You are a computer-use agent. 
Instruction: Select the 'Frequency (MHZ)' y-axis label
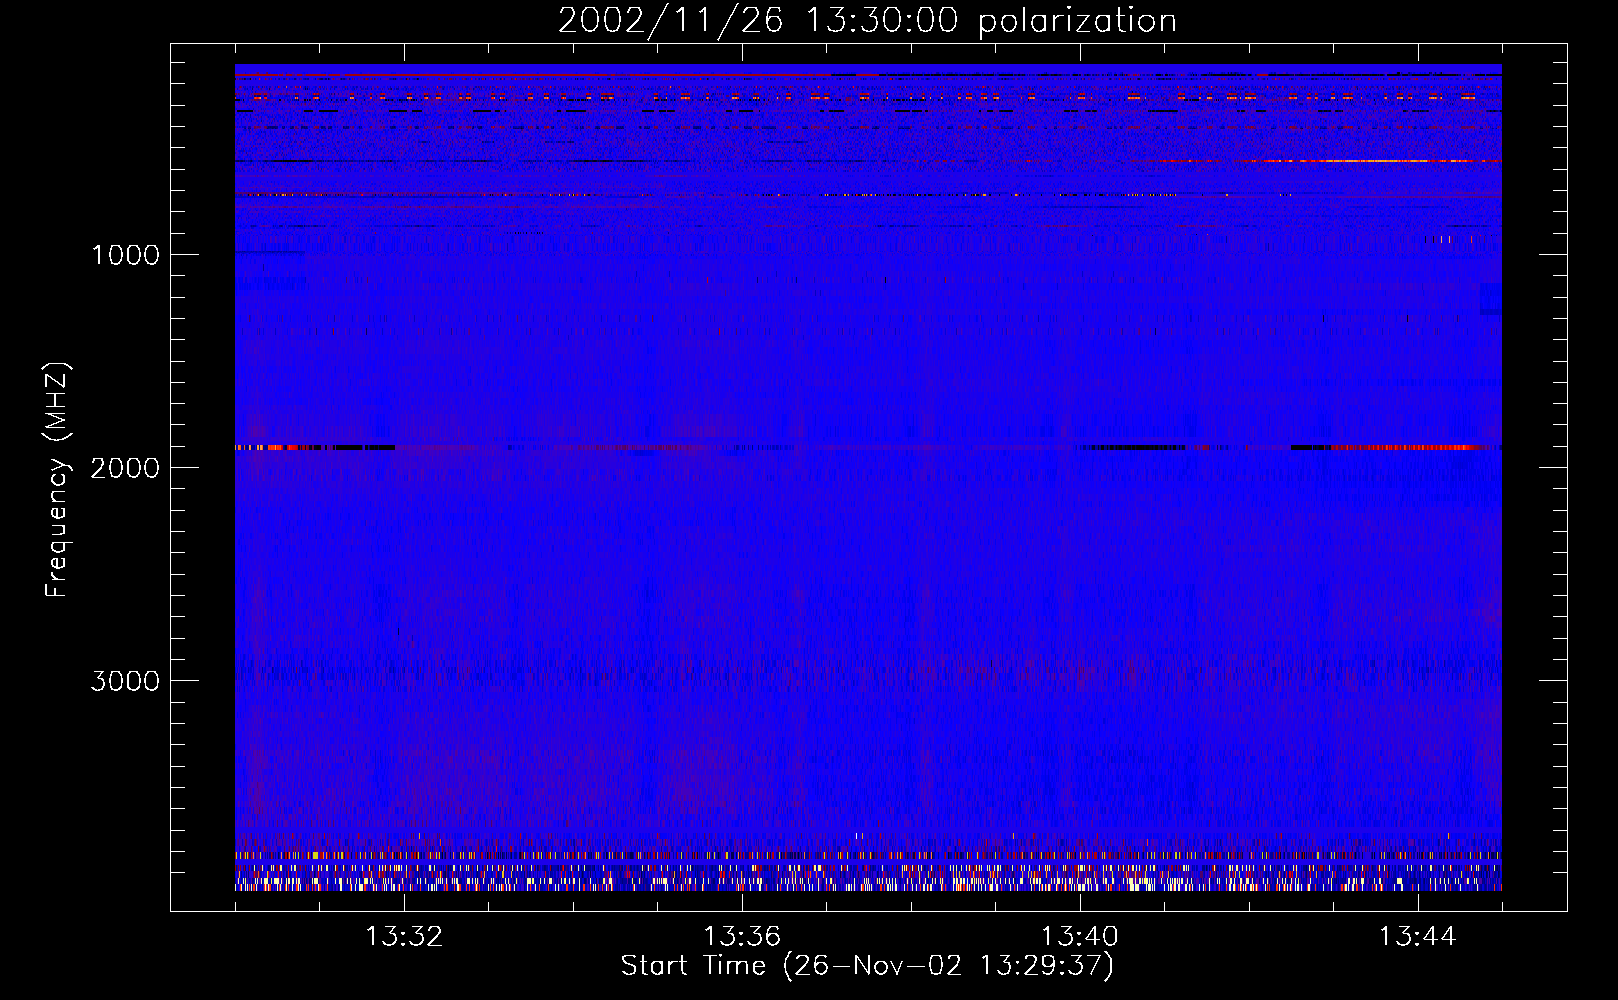(57, 480)
